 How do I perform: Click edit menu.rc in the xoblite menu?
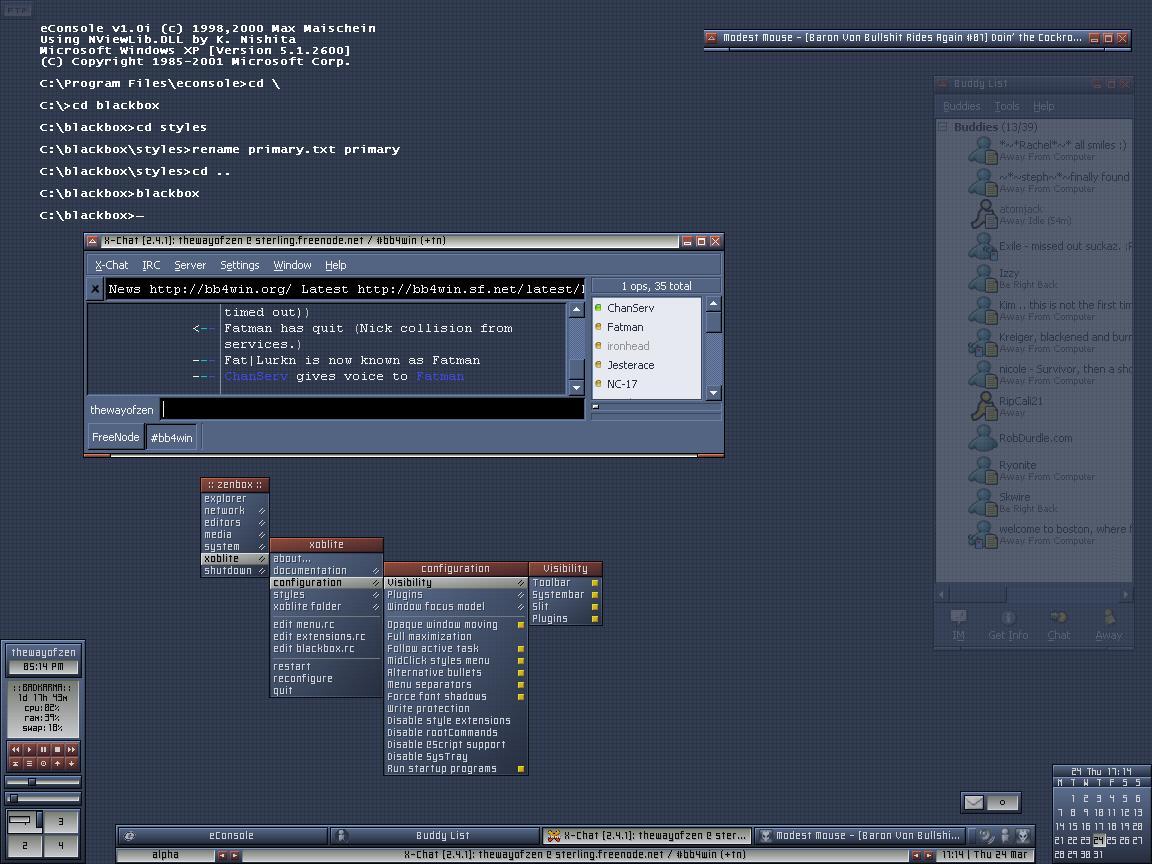[326, 624]
